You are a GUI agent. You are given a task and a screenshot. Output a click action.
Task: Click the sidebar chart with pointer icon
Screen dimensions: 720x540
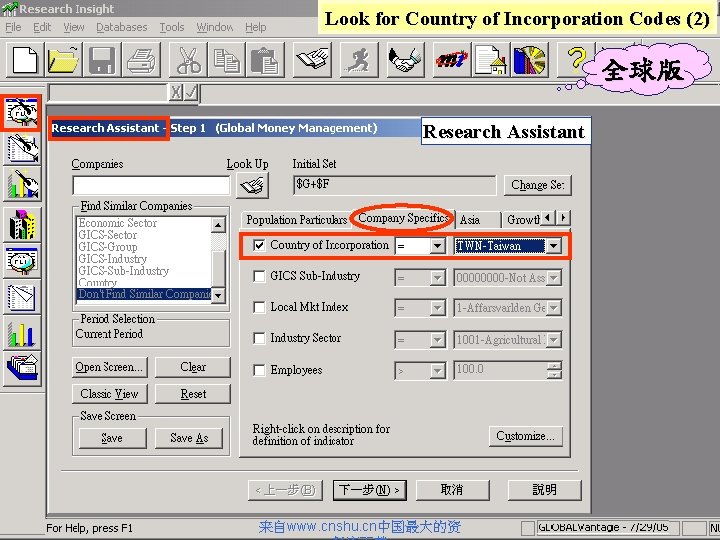22,184
